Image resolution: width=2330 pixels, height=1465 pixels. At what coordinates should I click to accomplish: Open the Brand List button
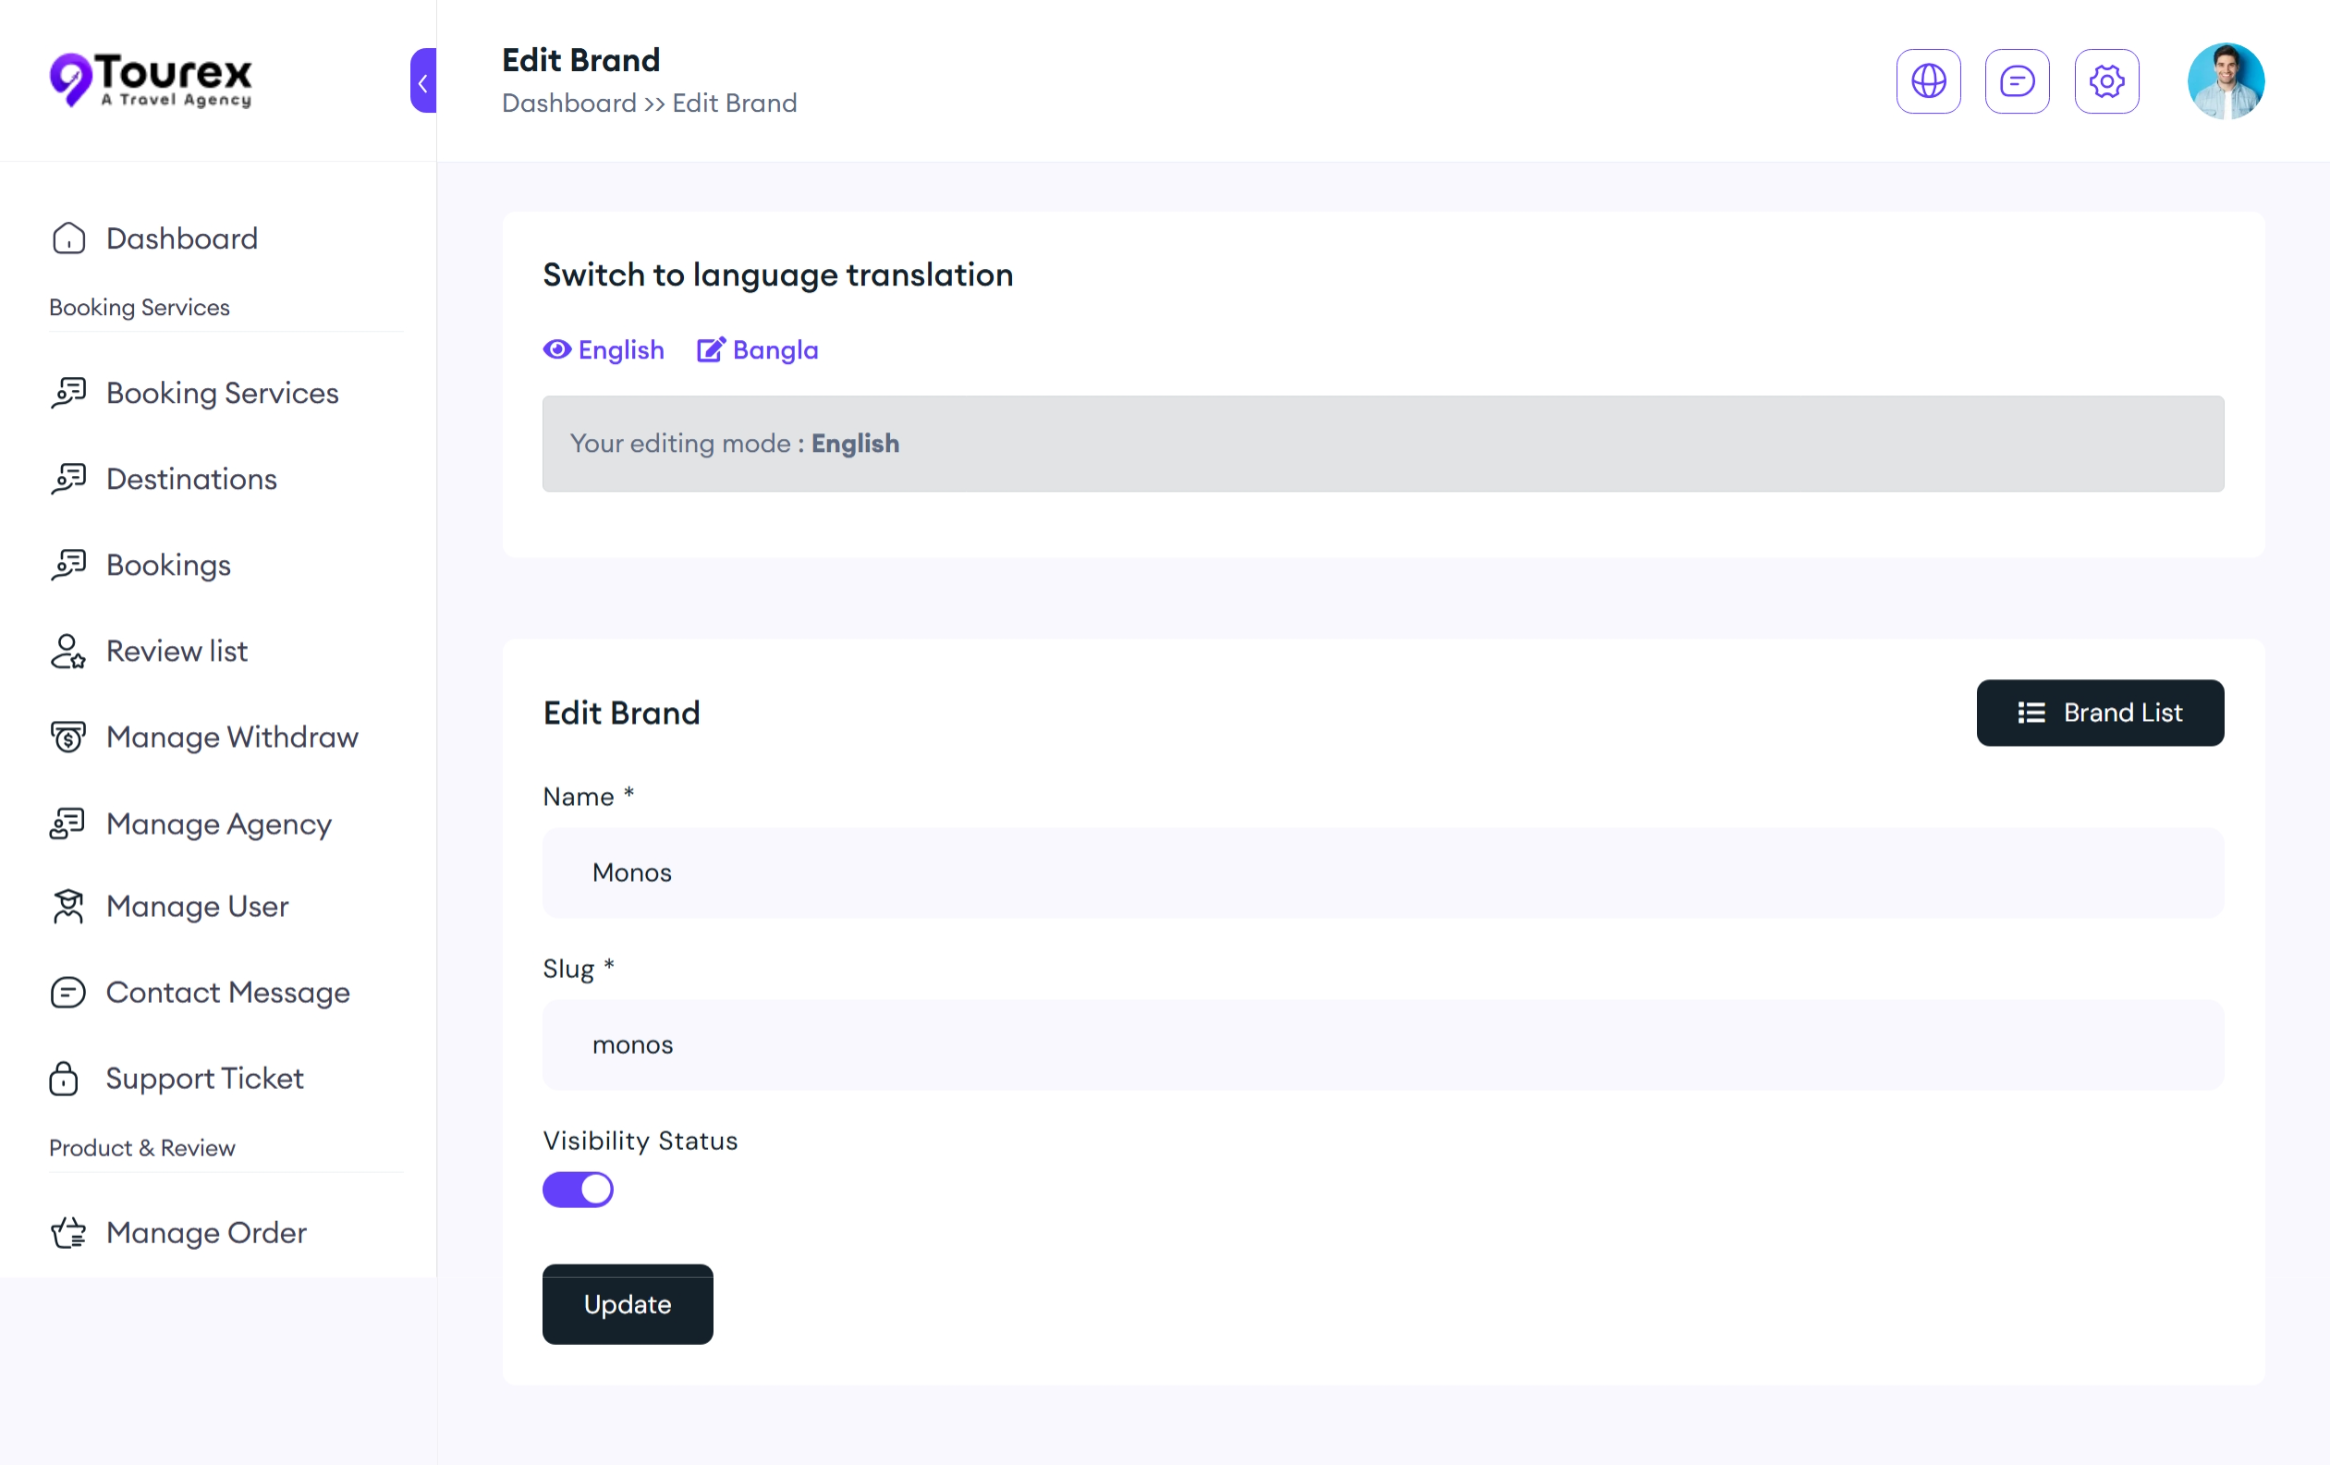coord(2099,713)
